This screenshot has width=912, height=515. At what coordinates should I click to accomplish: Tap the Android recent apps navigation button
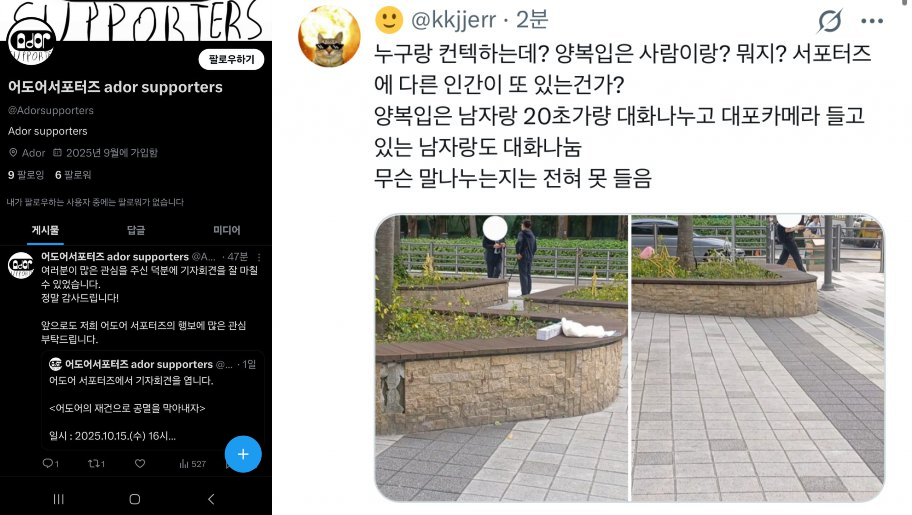[59, 499]
